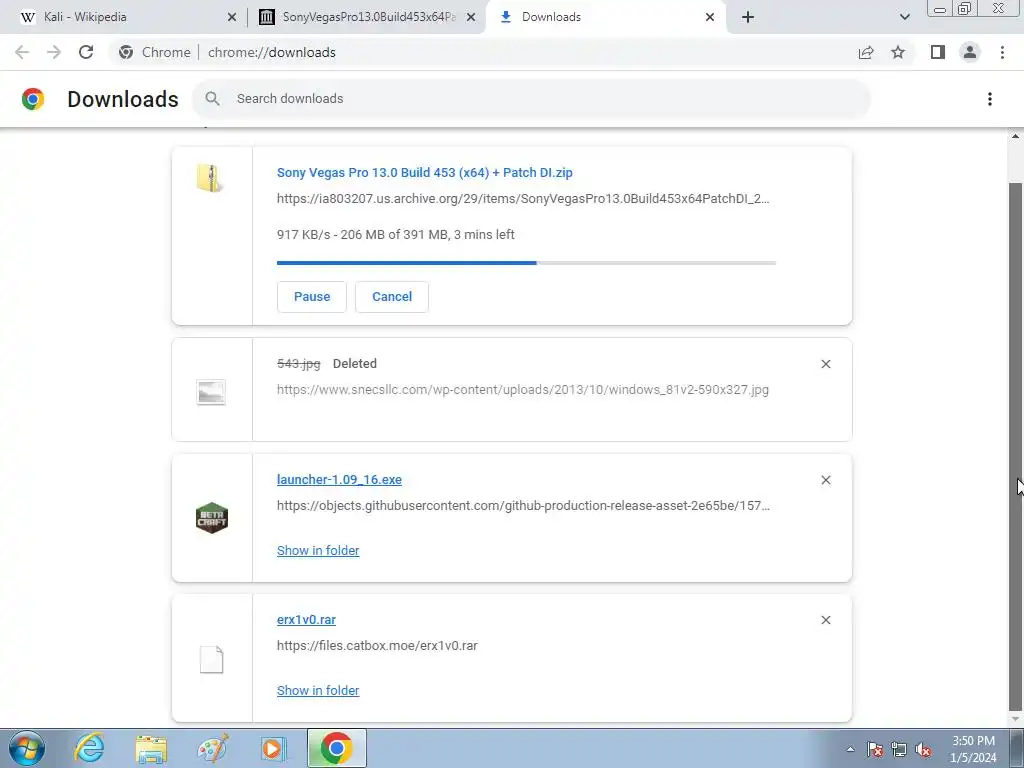Click the Chrome taskbar button
This screenshot has height=768, width=1024.
click(337, 748)
